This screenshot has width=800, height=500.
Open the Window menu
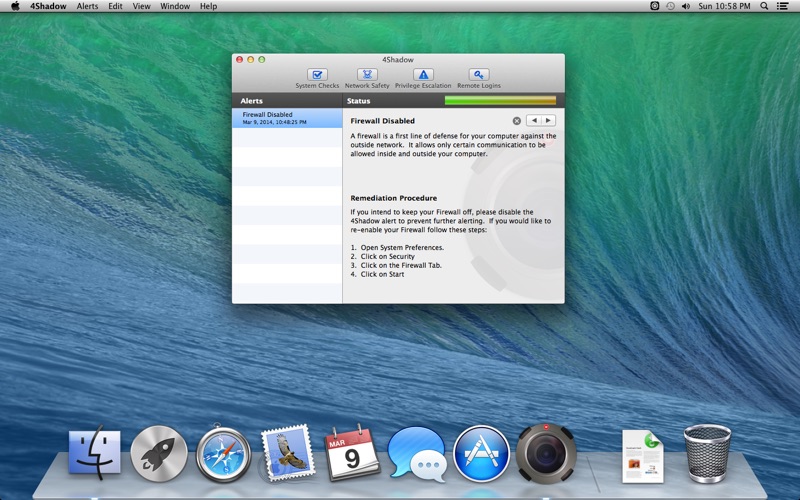175,6
